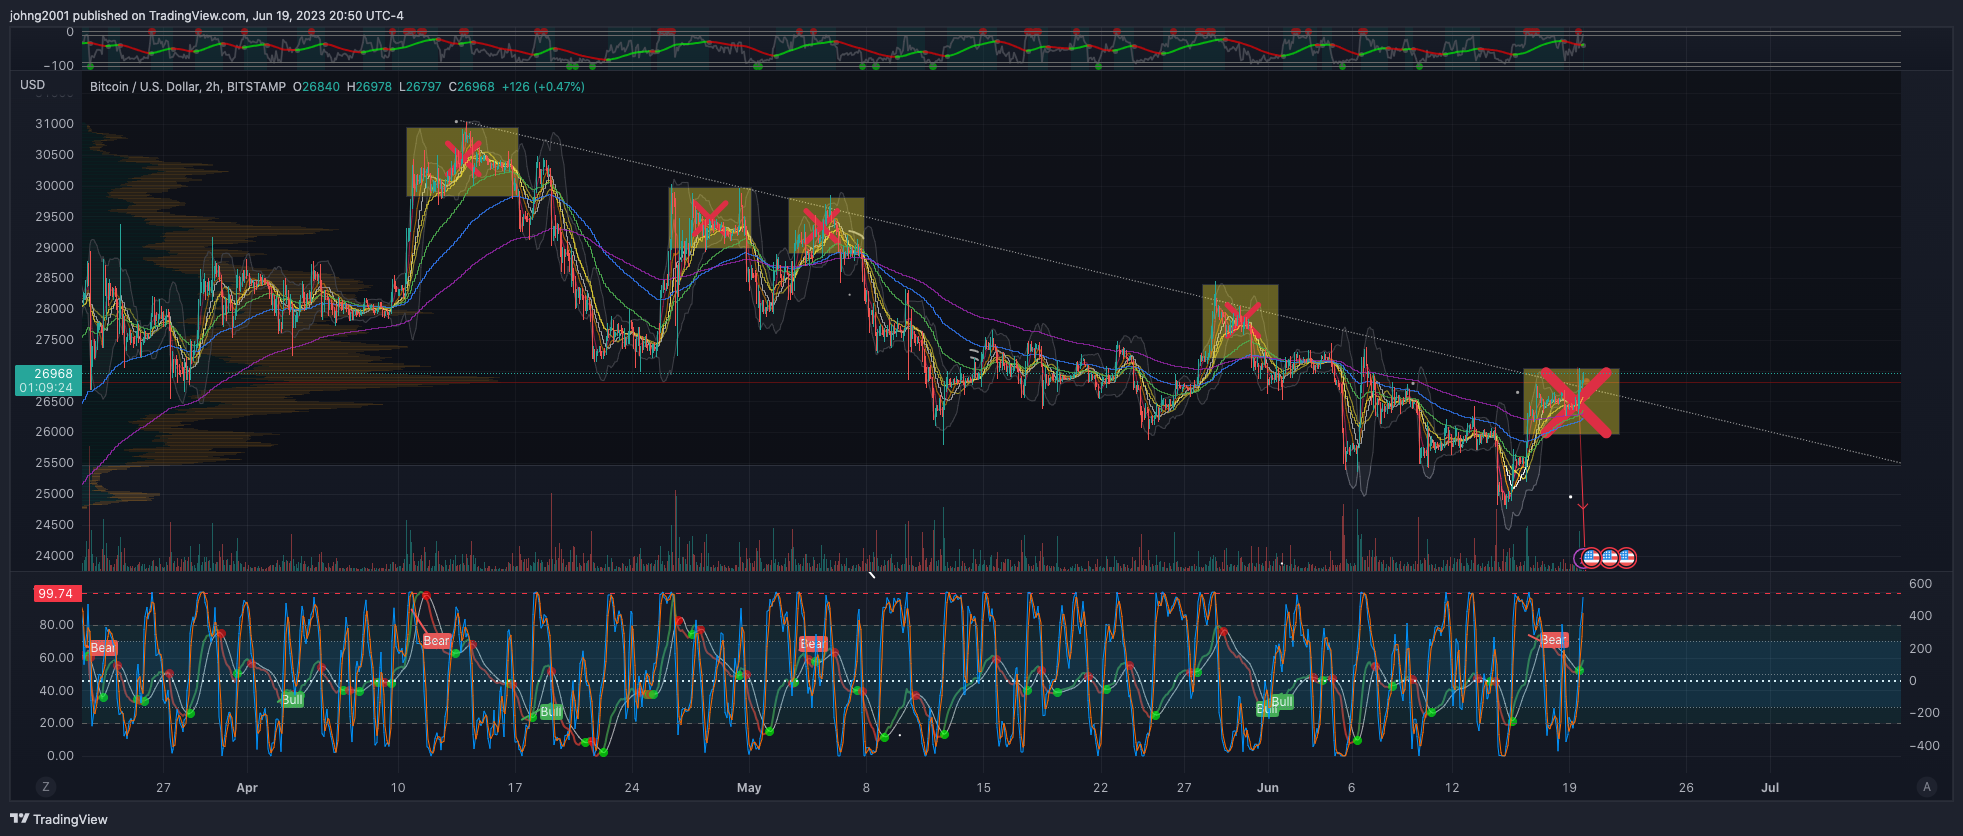Click the A auto-scale icon at bottom right
The width and height of the screenshot is (1963, 836).
[1927, 787]
